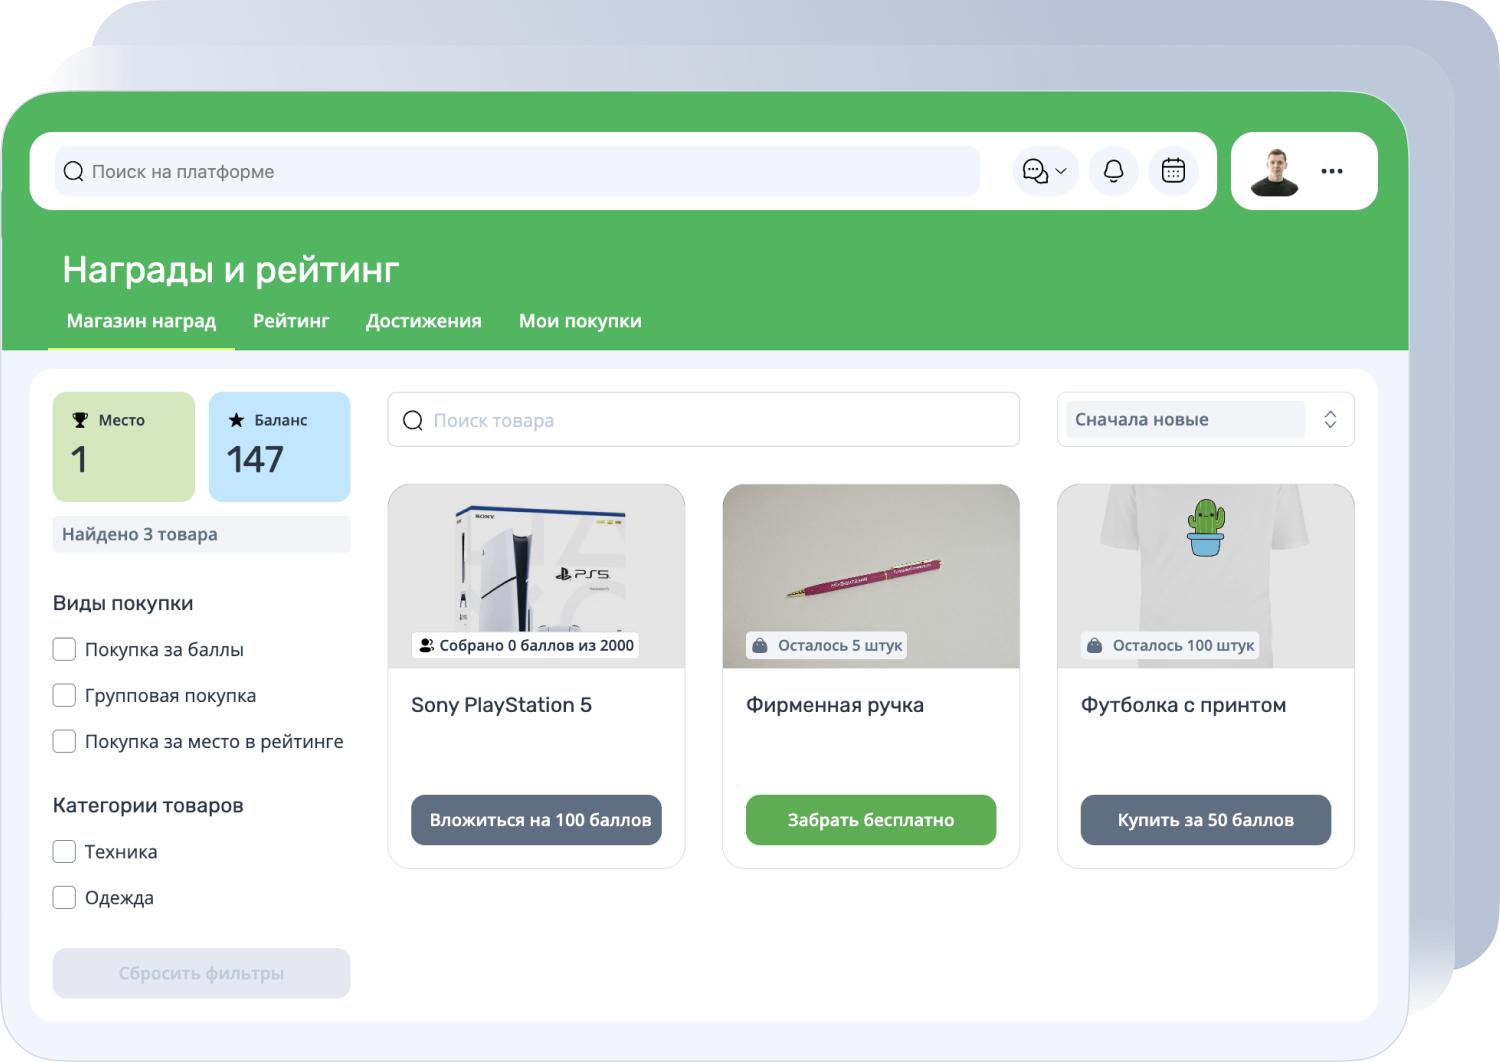Image resolution: width=1500 pixels, height=1062 pixels.
Task: Click the Баланс 147 card
Action: point(280,447)
